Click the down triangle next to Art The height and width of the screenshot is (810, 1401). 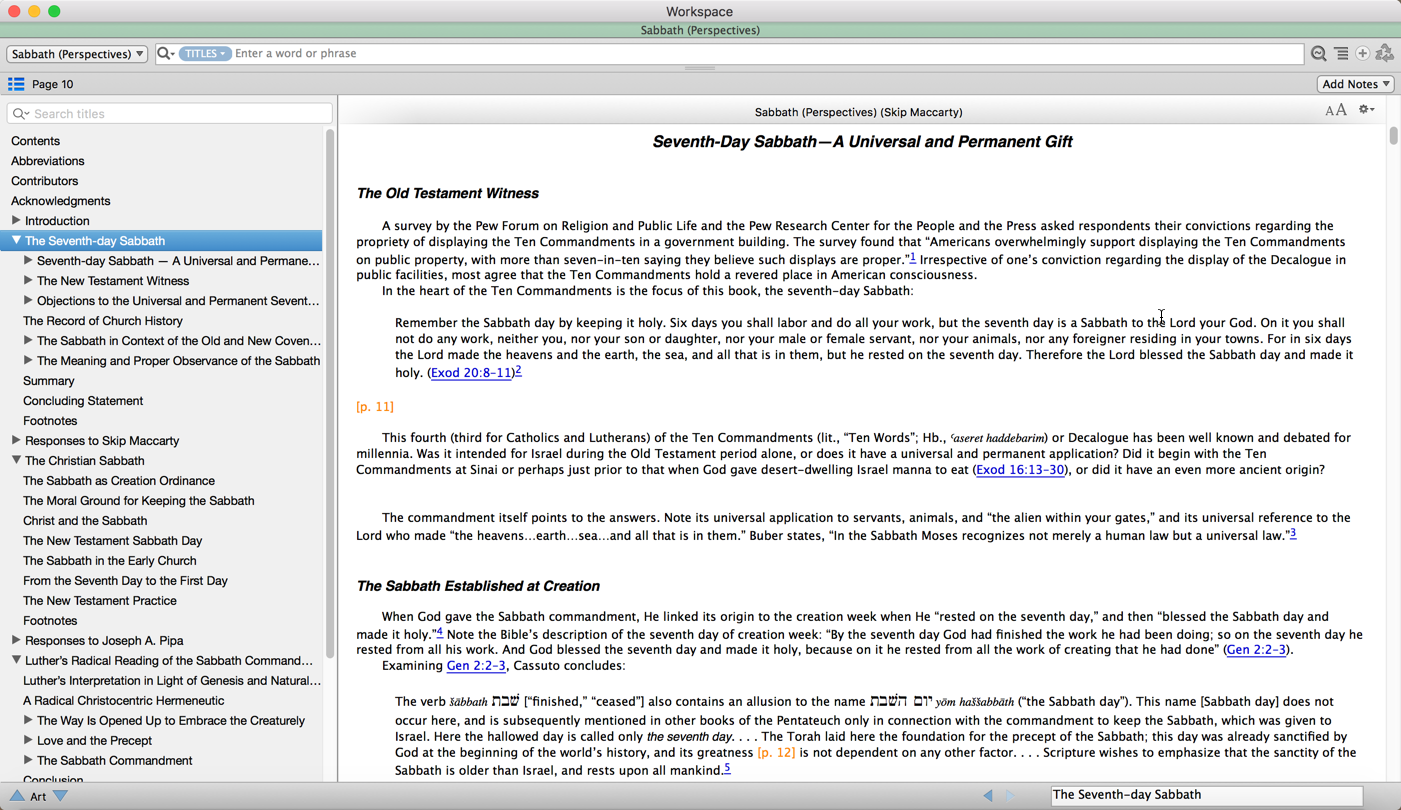61,796
